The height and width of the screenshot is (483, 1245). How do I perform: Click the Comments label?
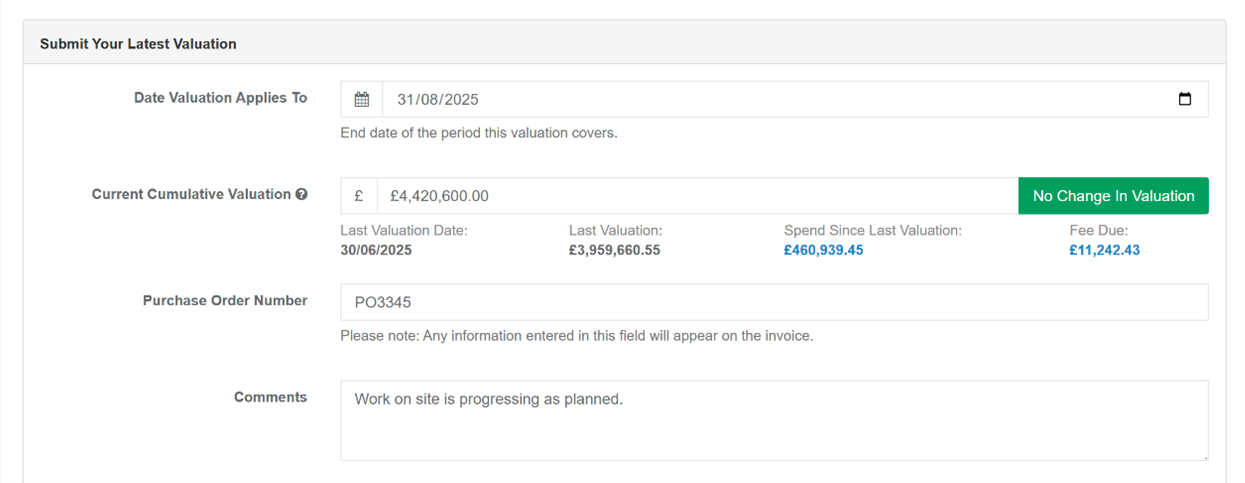tap(270, 397)
